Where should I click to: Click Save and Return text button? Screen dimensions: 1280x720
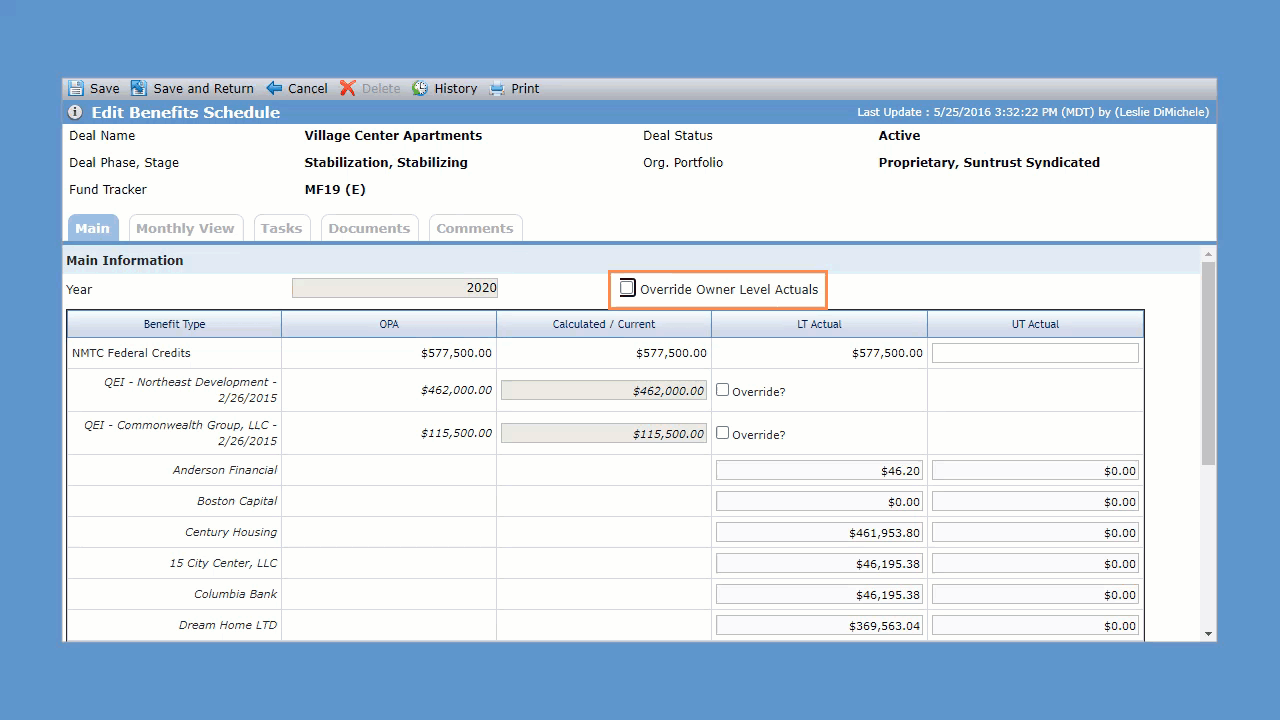[x=203, y=88]
